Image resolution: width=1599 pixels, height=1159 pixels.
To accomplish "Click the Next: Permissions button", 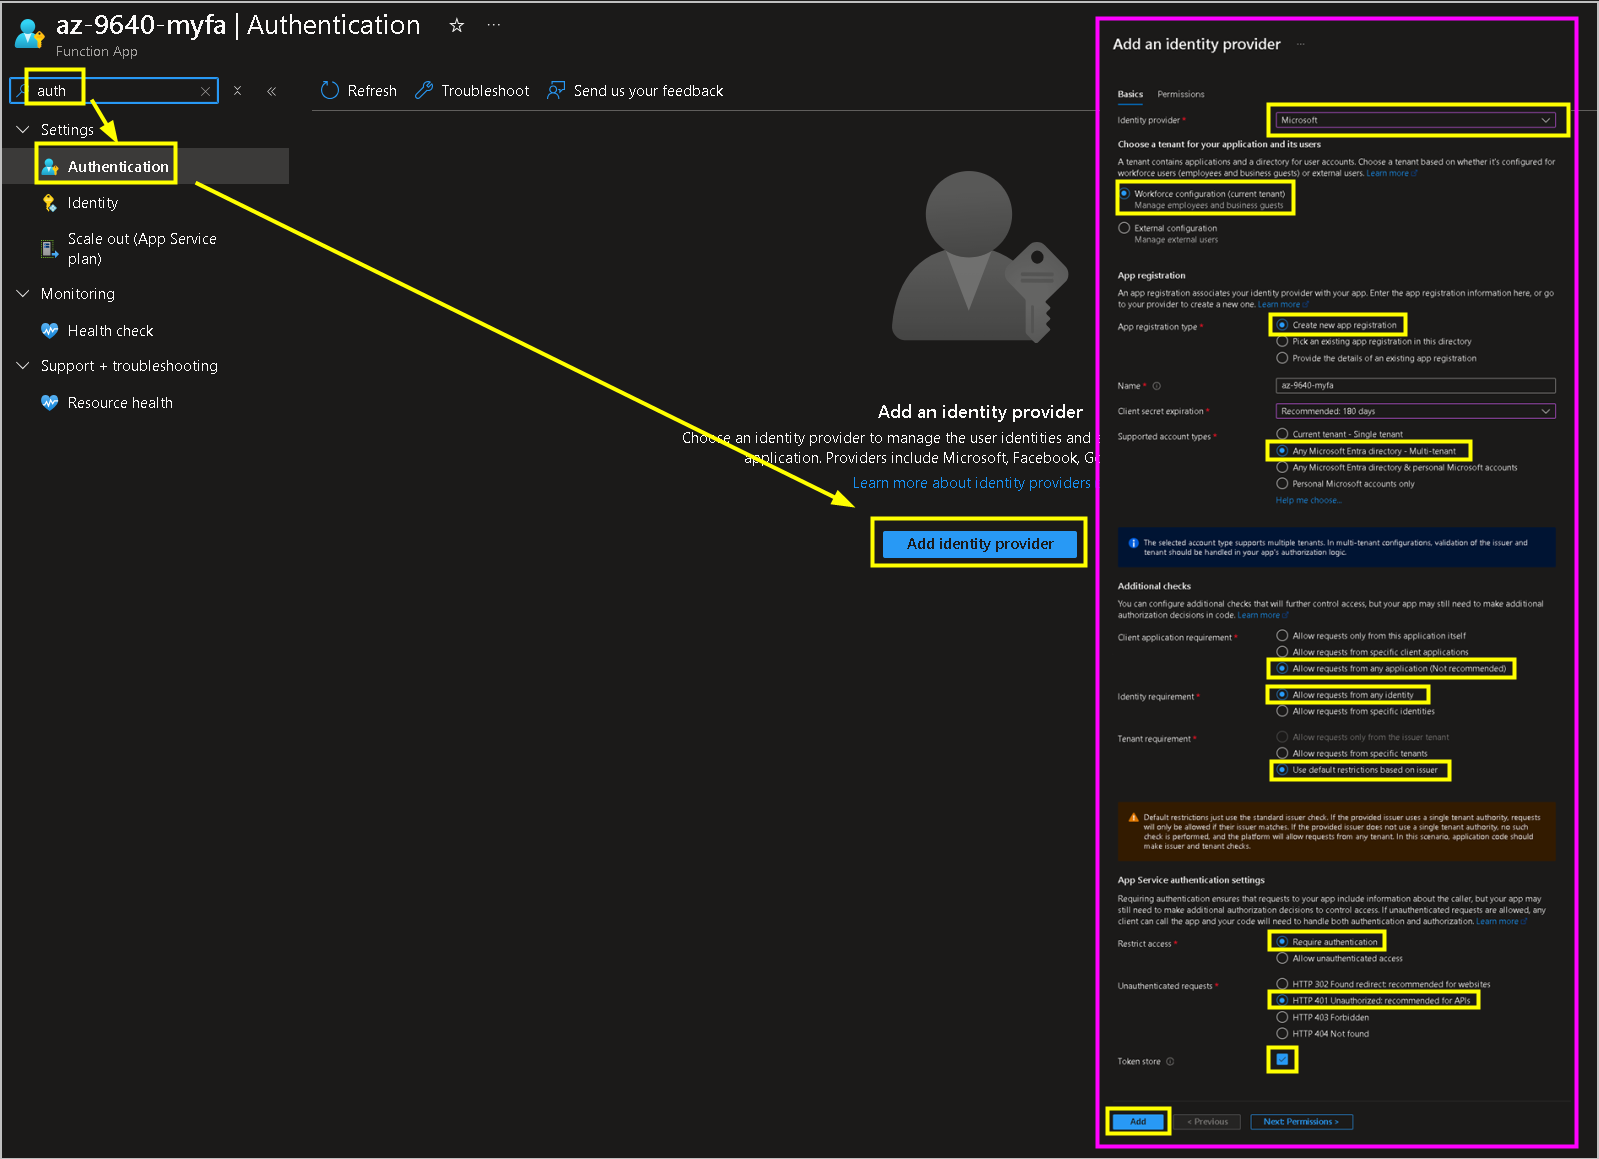I will point(1301,1122).
